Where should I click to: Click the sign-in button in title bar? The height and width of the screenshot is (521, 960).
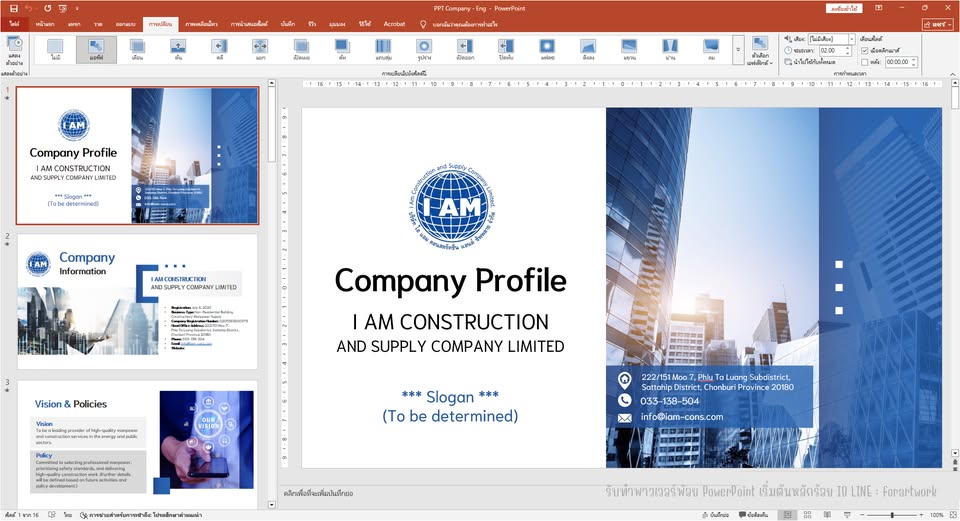[x=844, y=9]
